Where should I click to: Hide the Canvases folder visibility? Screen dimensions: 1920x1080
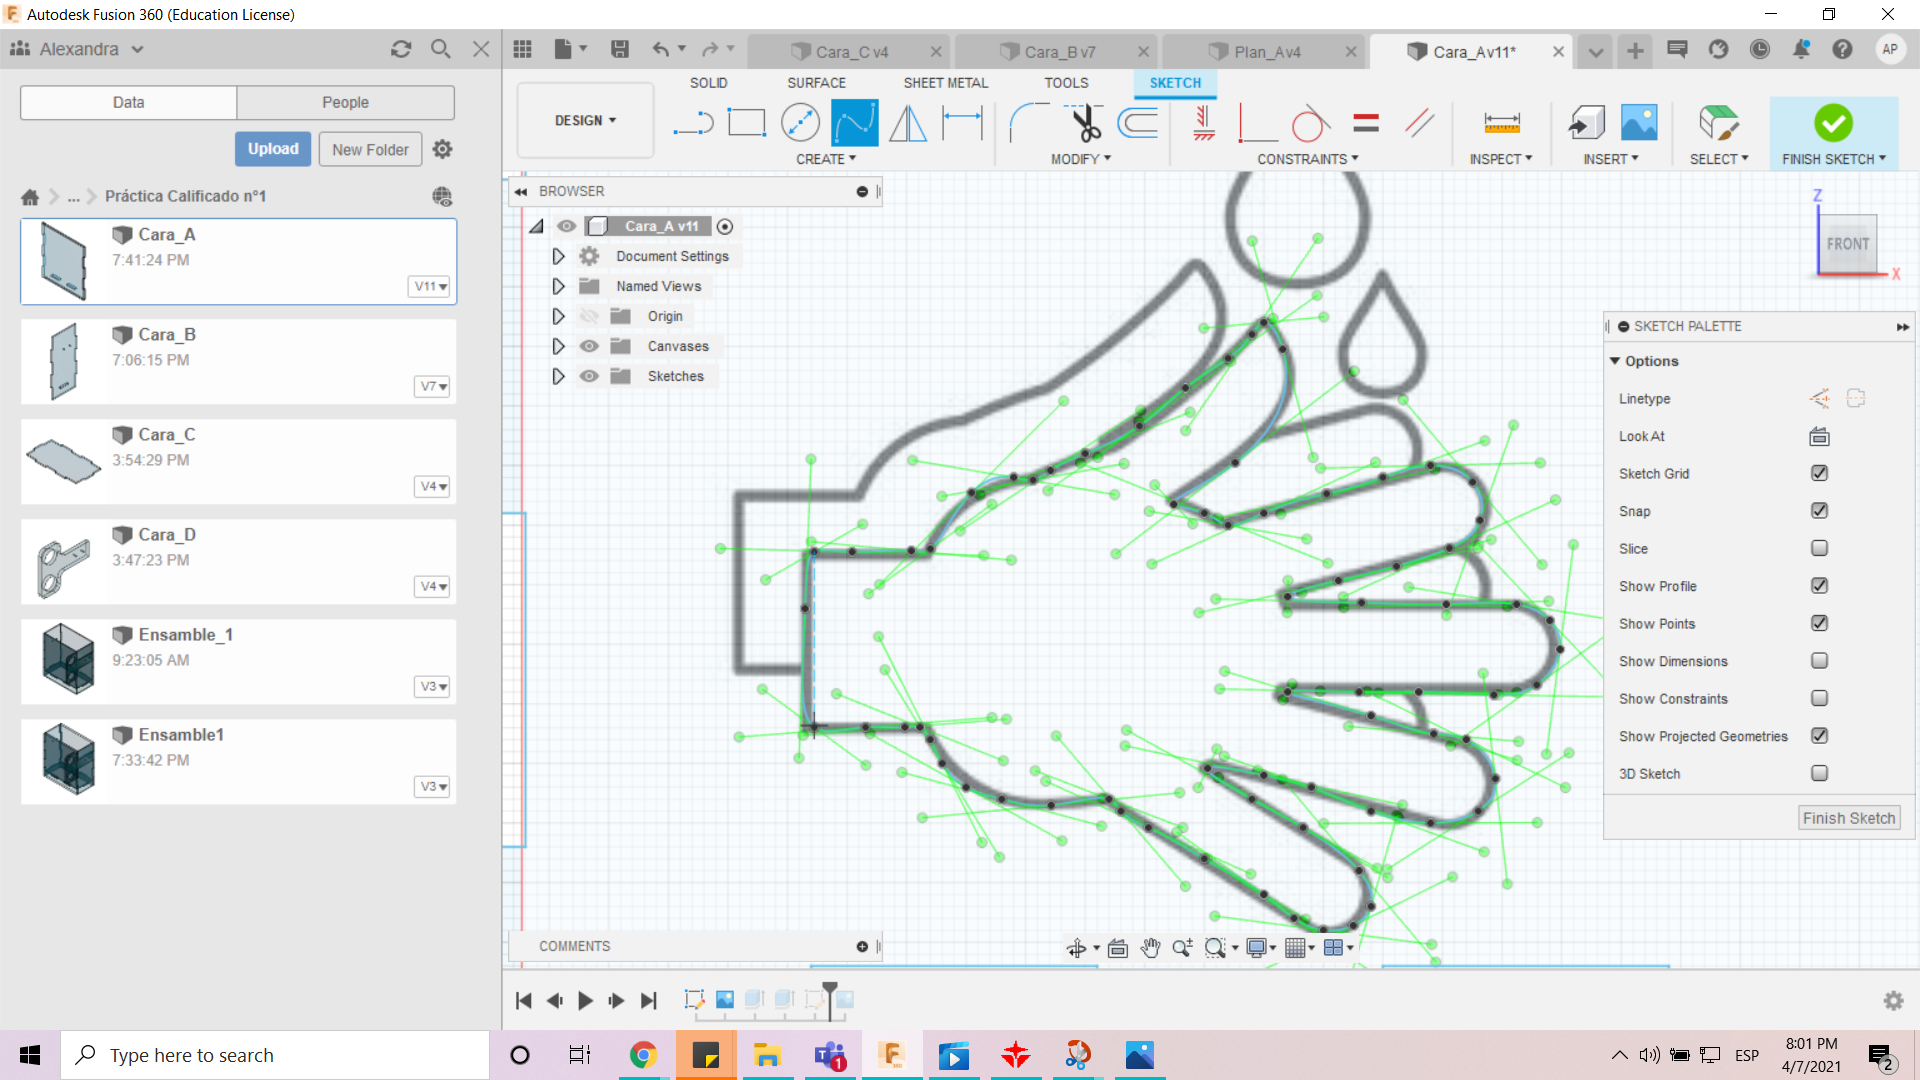coord(589,346)
